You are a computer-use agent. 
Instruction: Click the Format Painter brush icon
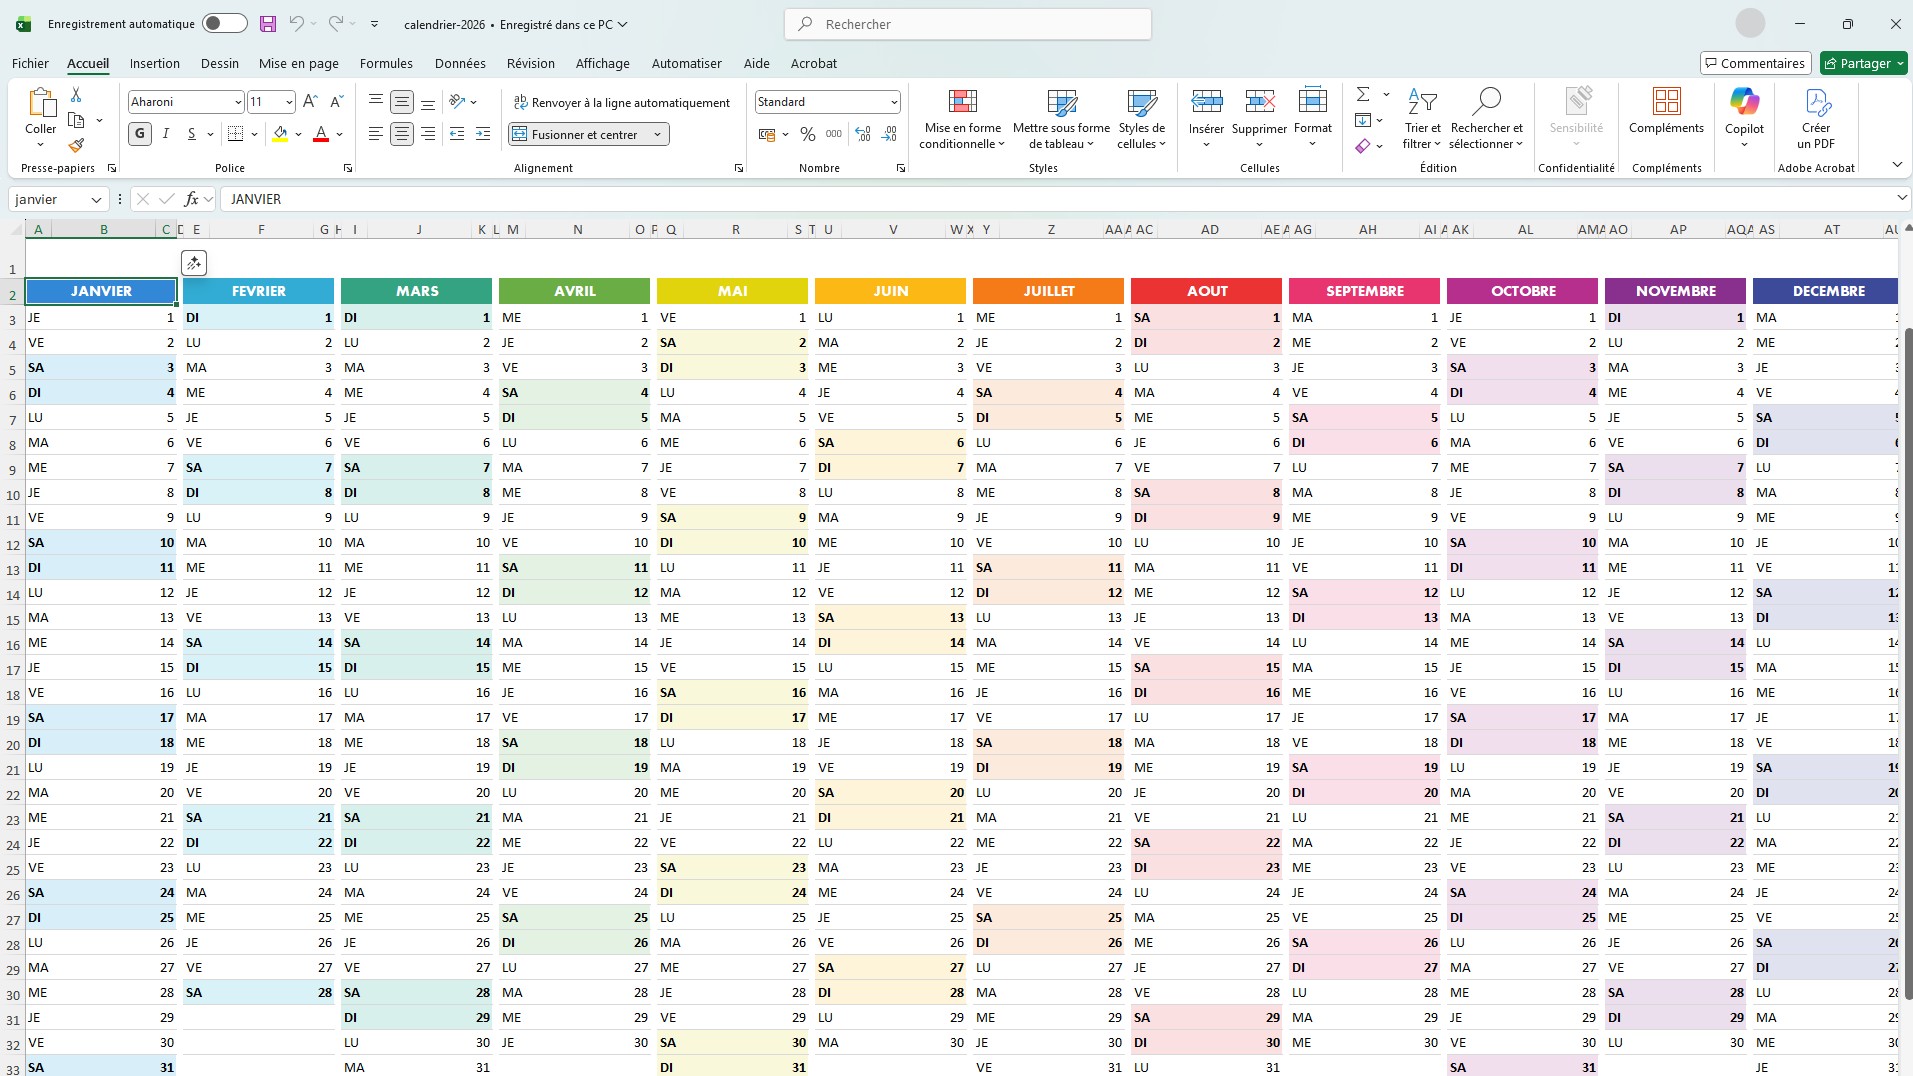[76, 145]
